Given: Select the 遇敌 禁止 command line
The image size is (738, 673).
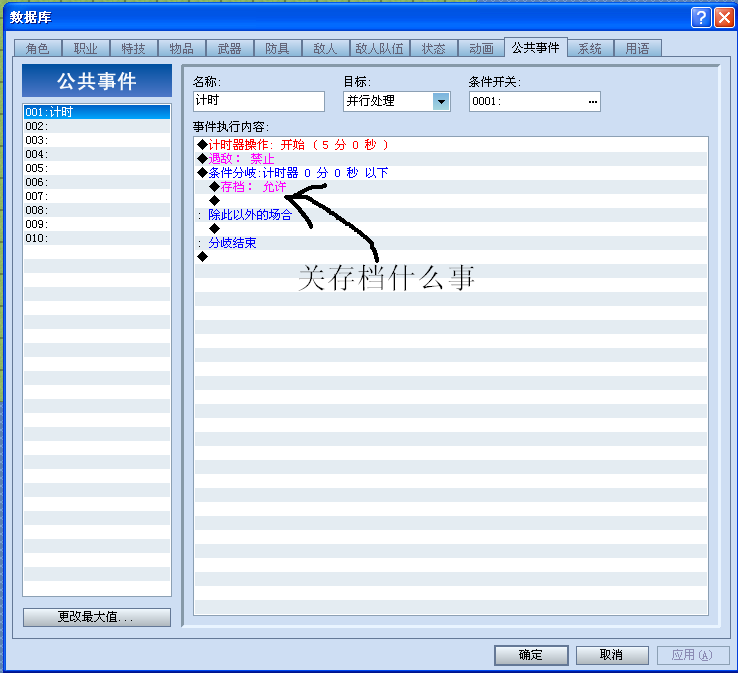Looking at the screenshot, I should coord(451,159).
